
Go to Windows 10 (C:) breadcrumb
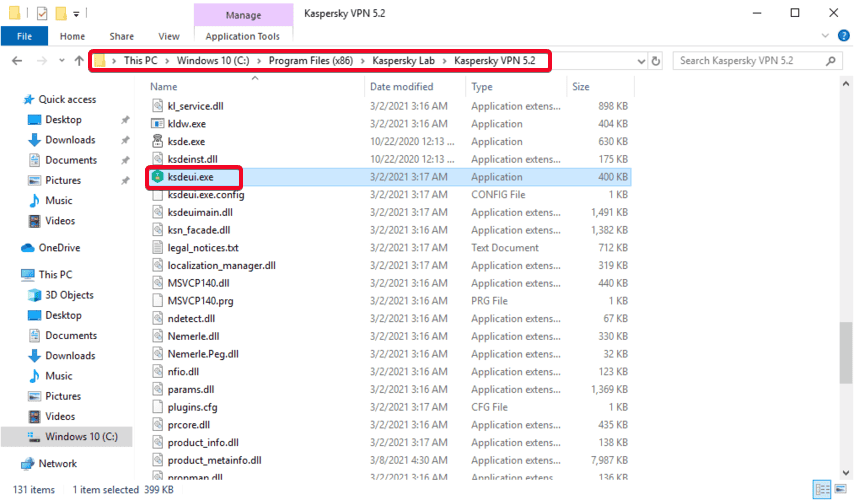(x=213, y=60)
